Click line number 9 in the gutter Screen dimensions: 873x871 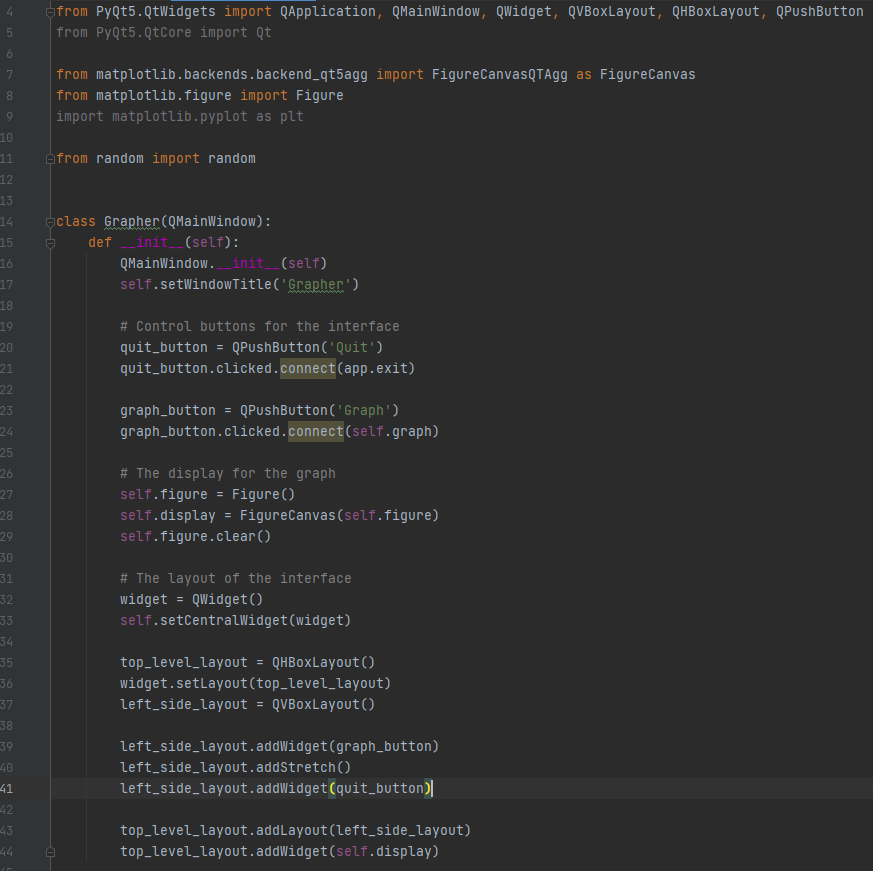(x=9, y=116)
